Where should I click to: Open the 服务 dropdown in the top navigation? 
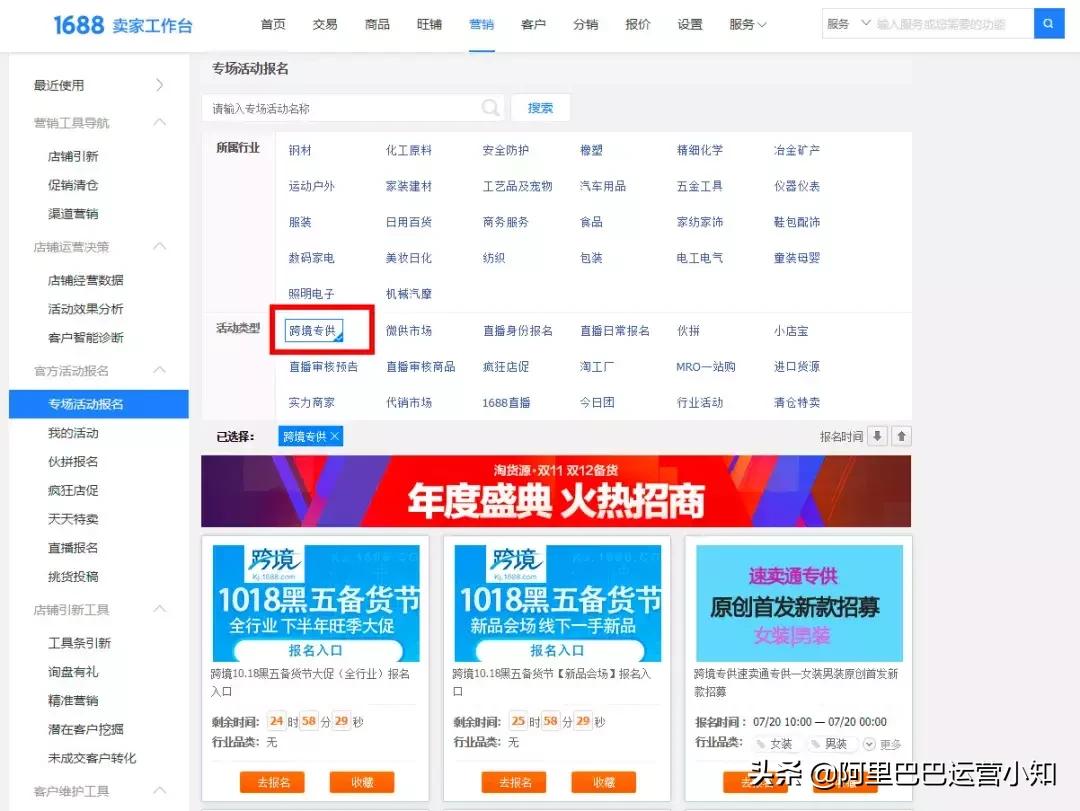(x=746, y=24)
